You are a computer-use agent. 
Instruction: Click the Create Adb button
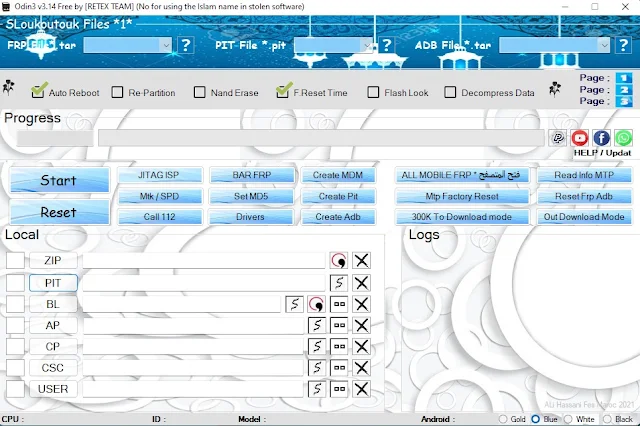tap(338, 217)
